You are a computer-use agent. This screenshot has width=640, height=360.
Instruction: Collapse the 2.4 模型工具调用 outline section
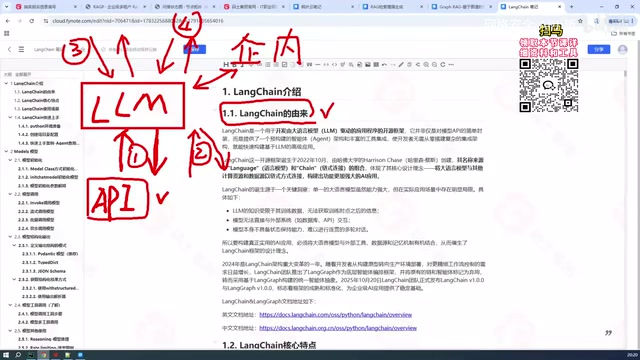[x=10, y=305]
